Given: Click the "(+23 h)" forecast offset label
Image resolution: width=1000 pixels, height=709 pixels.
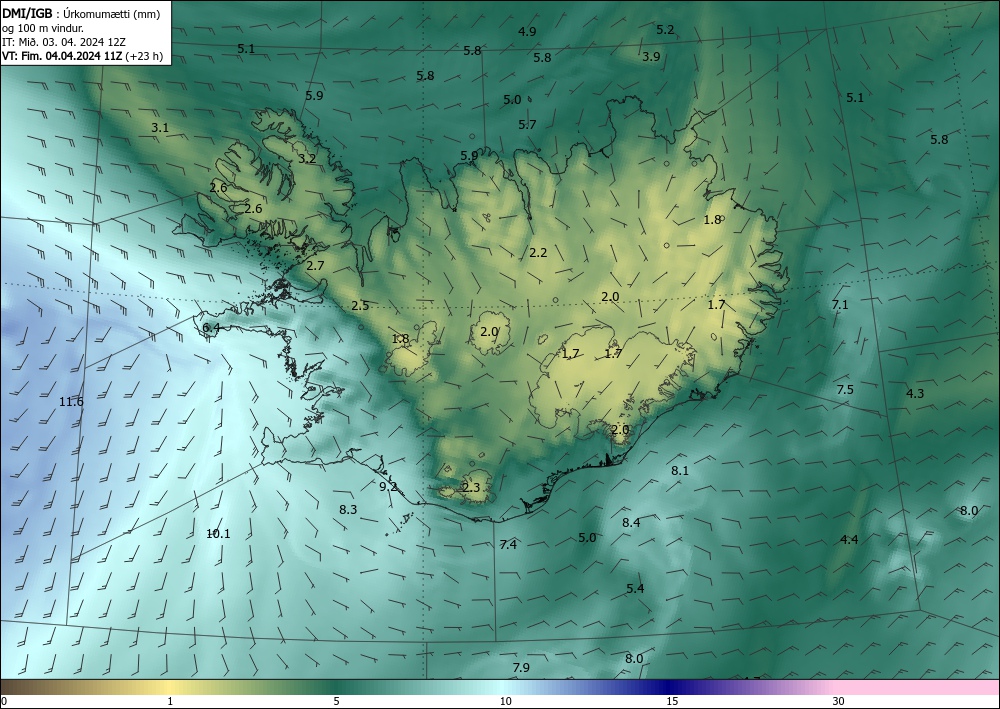Looking at the screenshot, I should tap(144, 56).
